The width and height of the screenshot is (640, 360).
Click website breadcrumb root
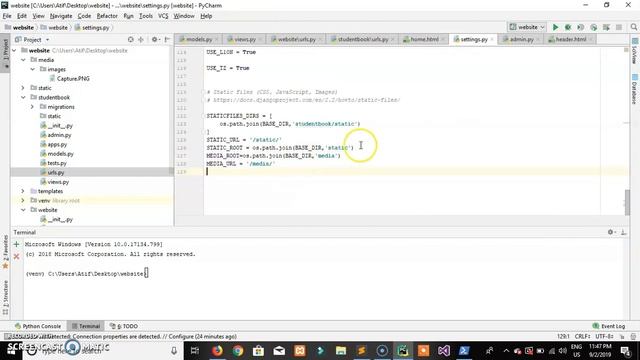tap(20, 27)
